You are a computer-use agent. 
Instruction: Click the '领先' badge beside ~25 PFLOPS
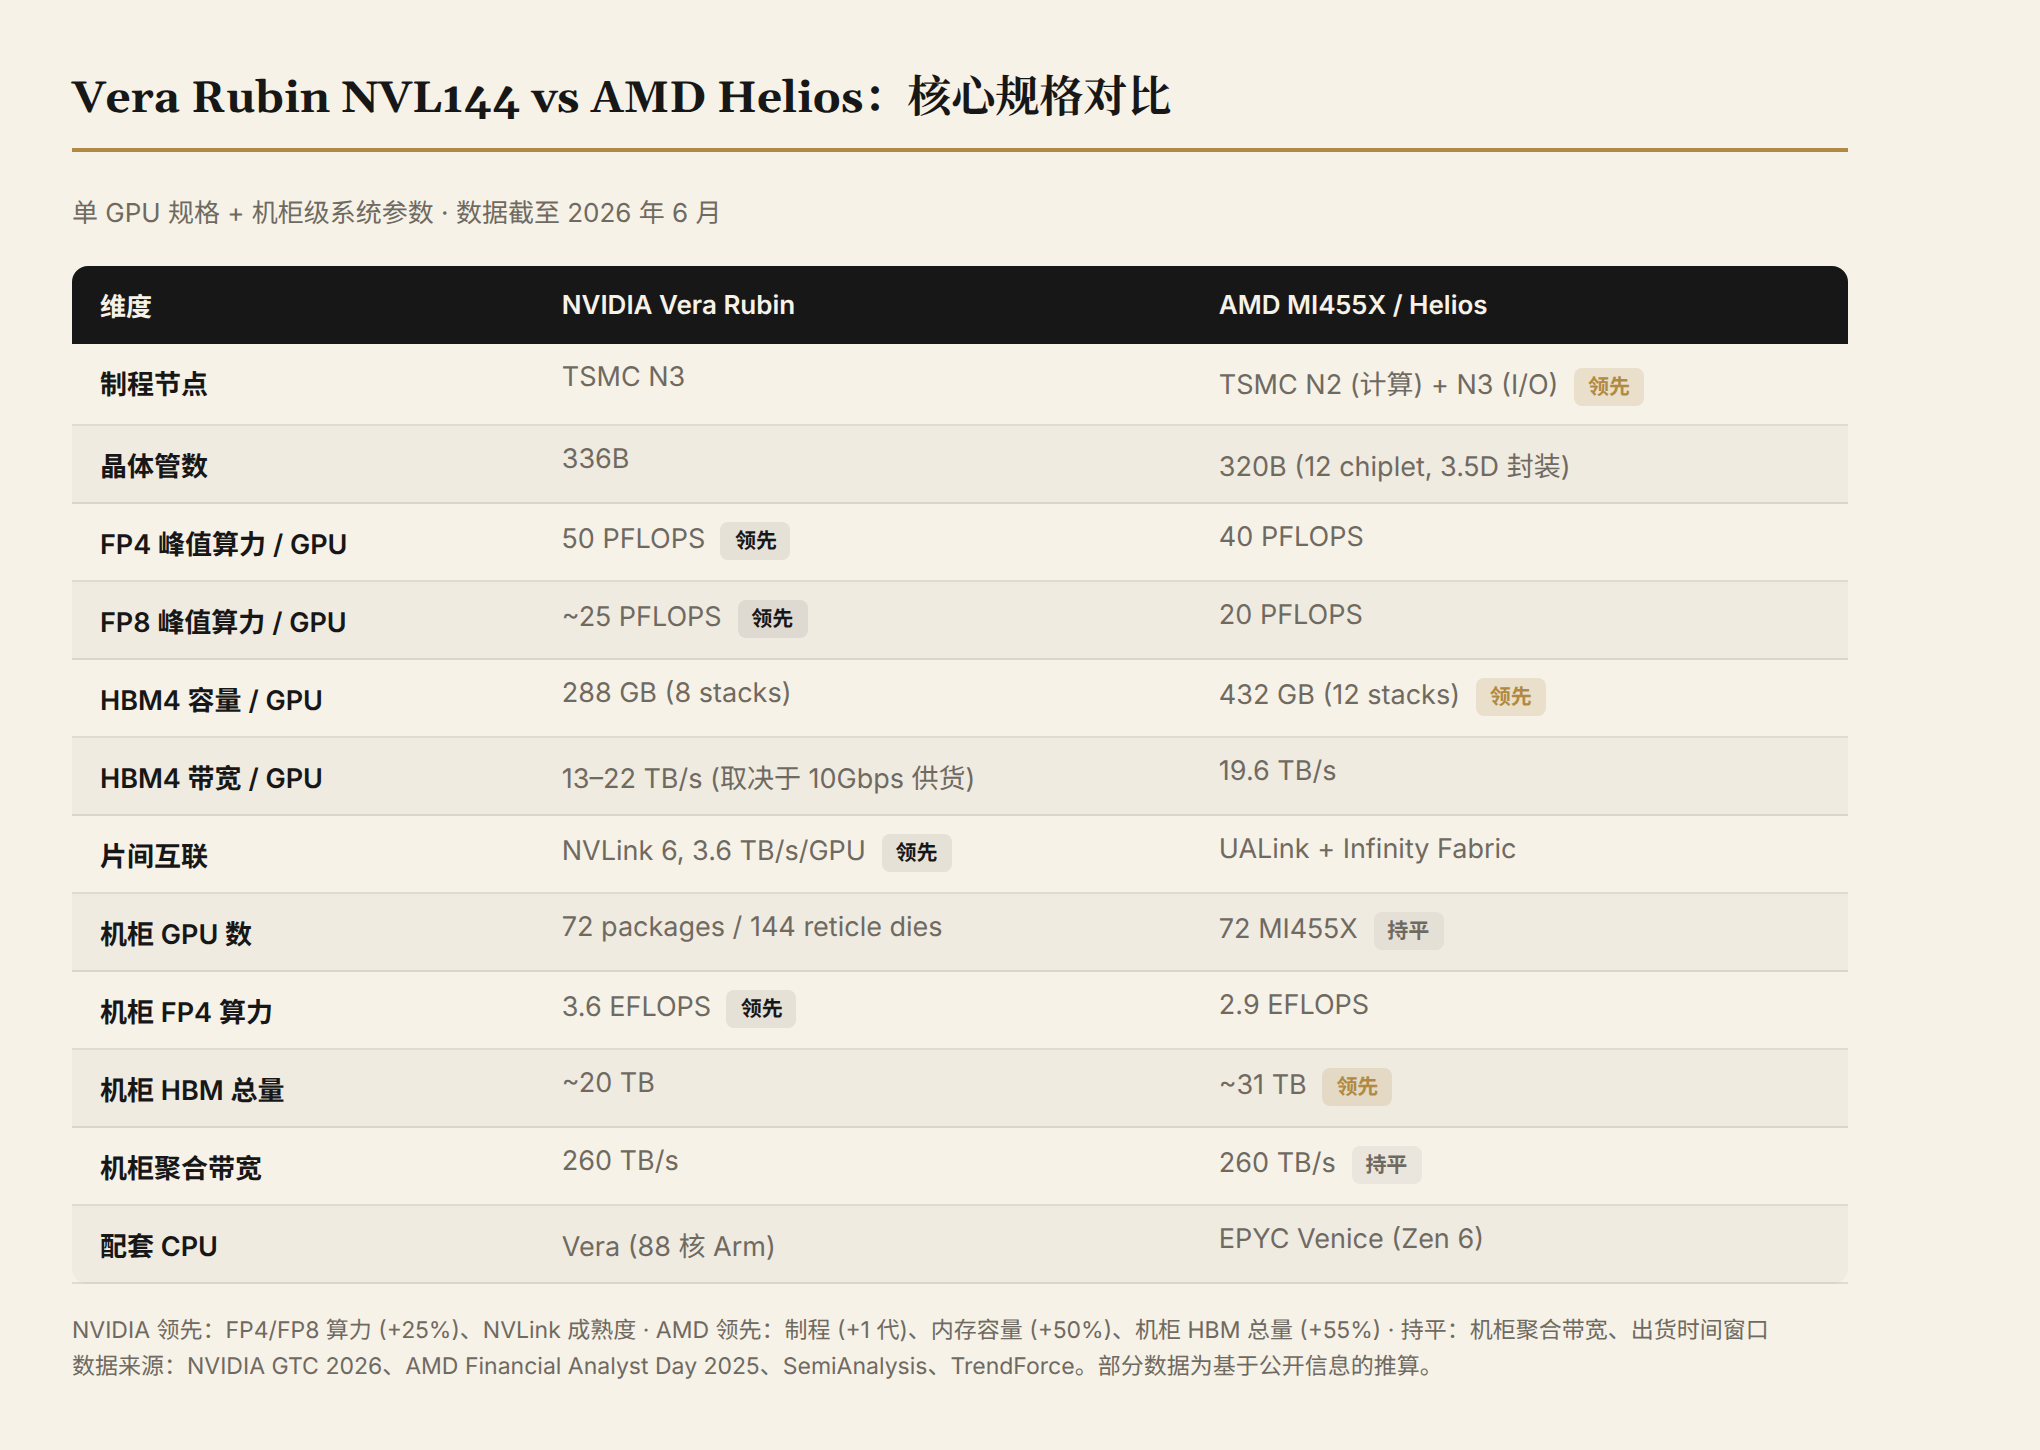[x=772, y=618]
